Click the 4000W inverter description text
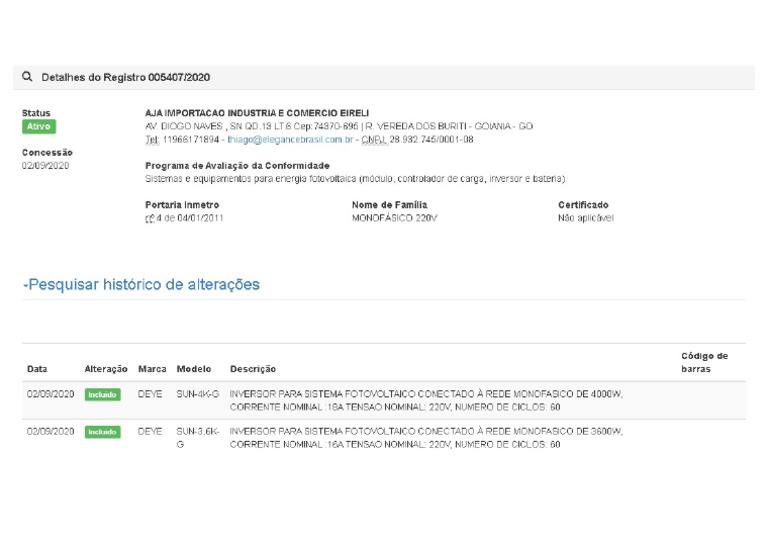 (426, 400)
